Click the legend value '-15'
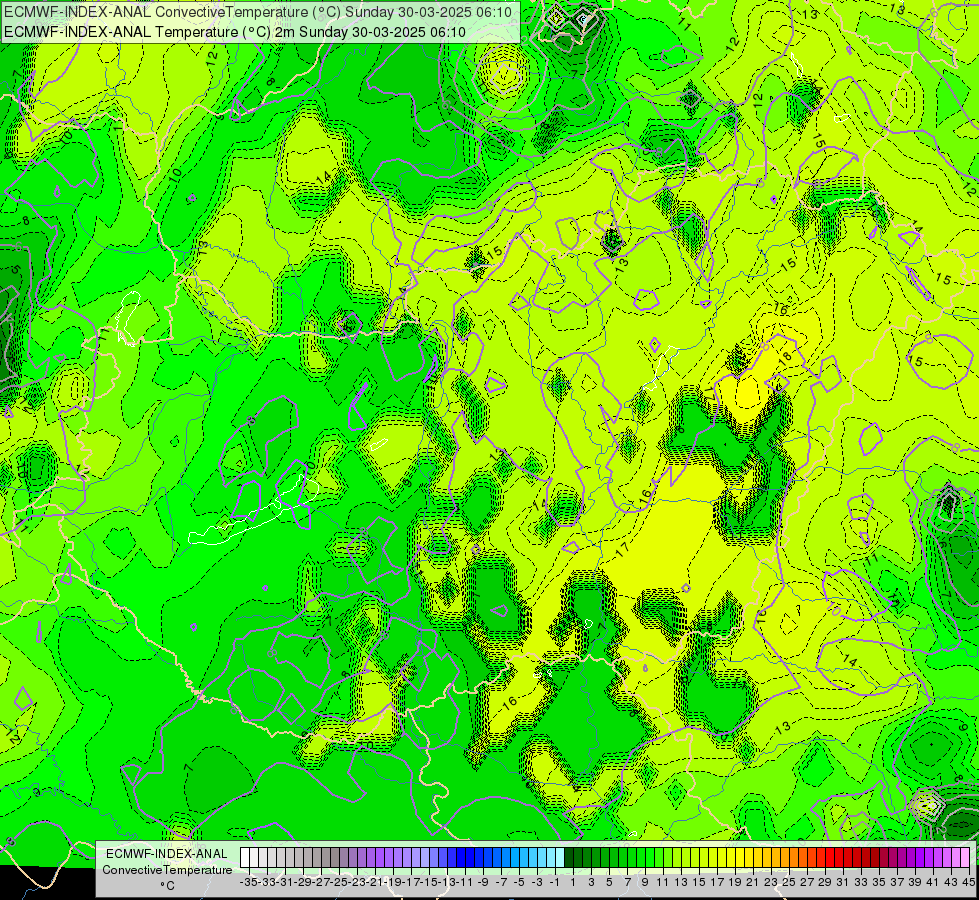This screenshot has width=979, height=900. pos(430,883)
